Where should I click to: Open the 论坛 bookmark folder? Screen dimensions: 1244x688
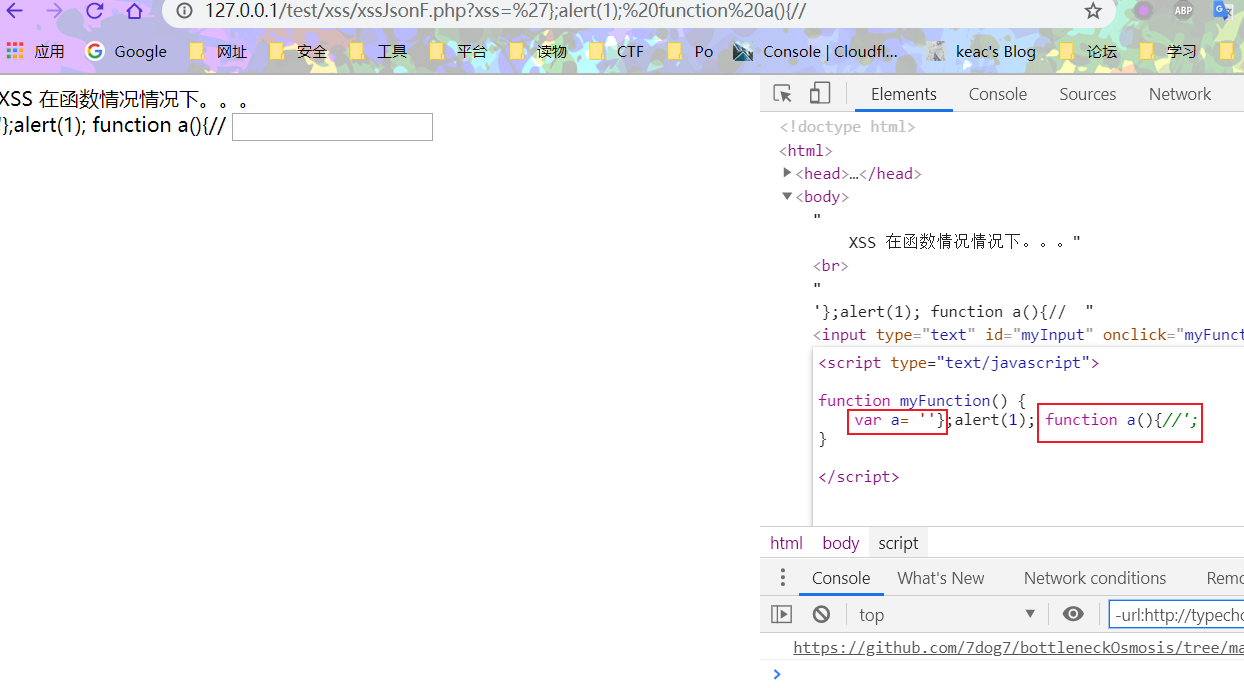coord(1088,51)
